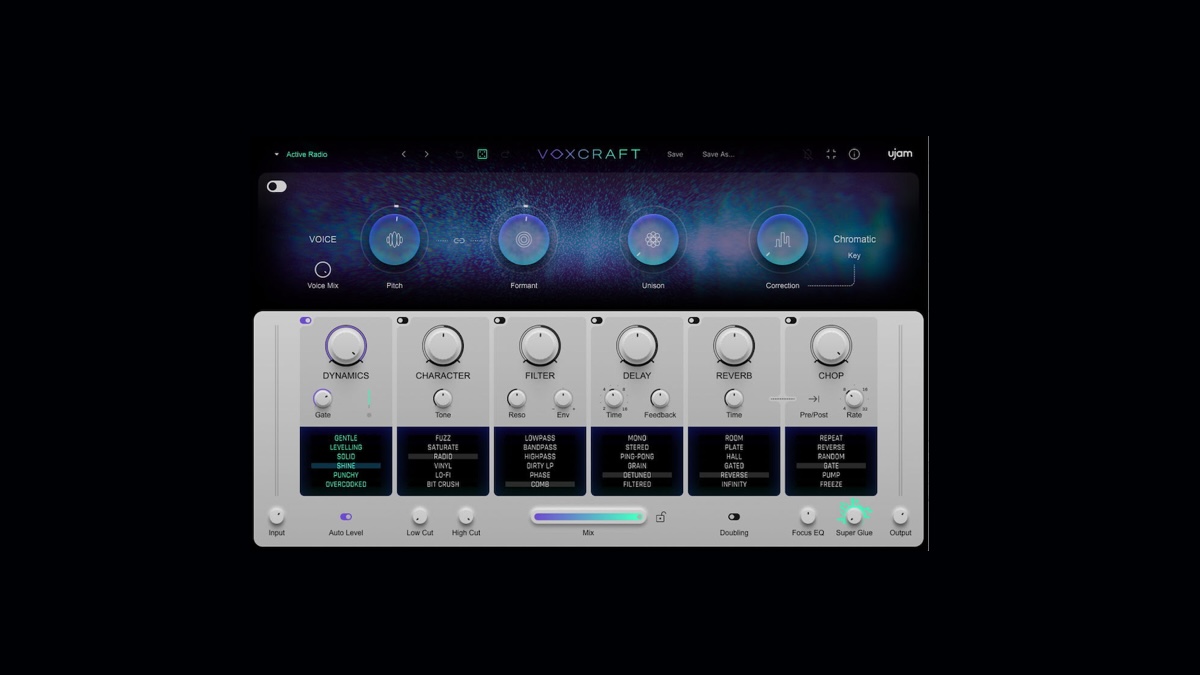Image resolution: width=1200 pixels, height=675 pixels.
Task: Click the next preset arrow
Action: coord(427,154)
